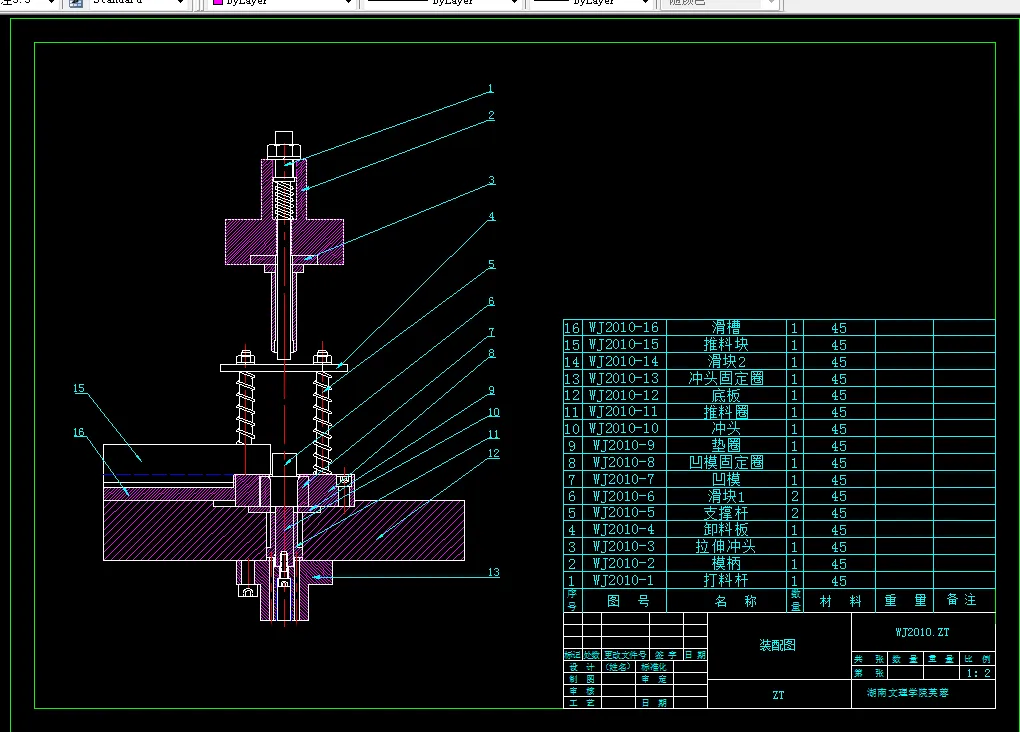Select balloon number 1 in the drawing

(x=490, y=88)
